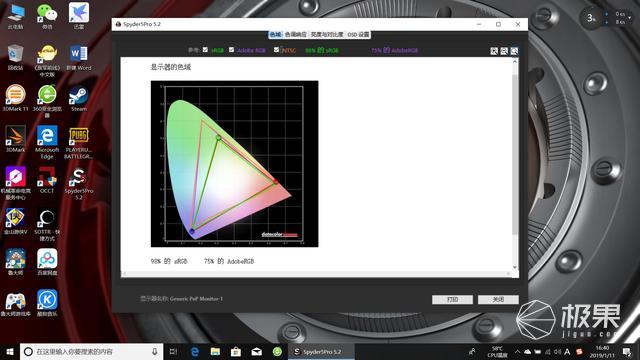The width and height of the screenshot is (640, 360).
Task: Open the Steam desktop shortcut
Action: [x=79, y=98]
